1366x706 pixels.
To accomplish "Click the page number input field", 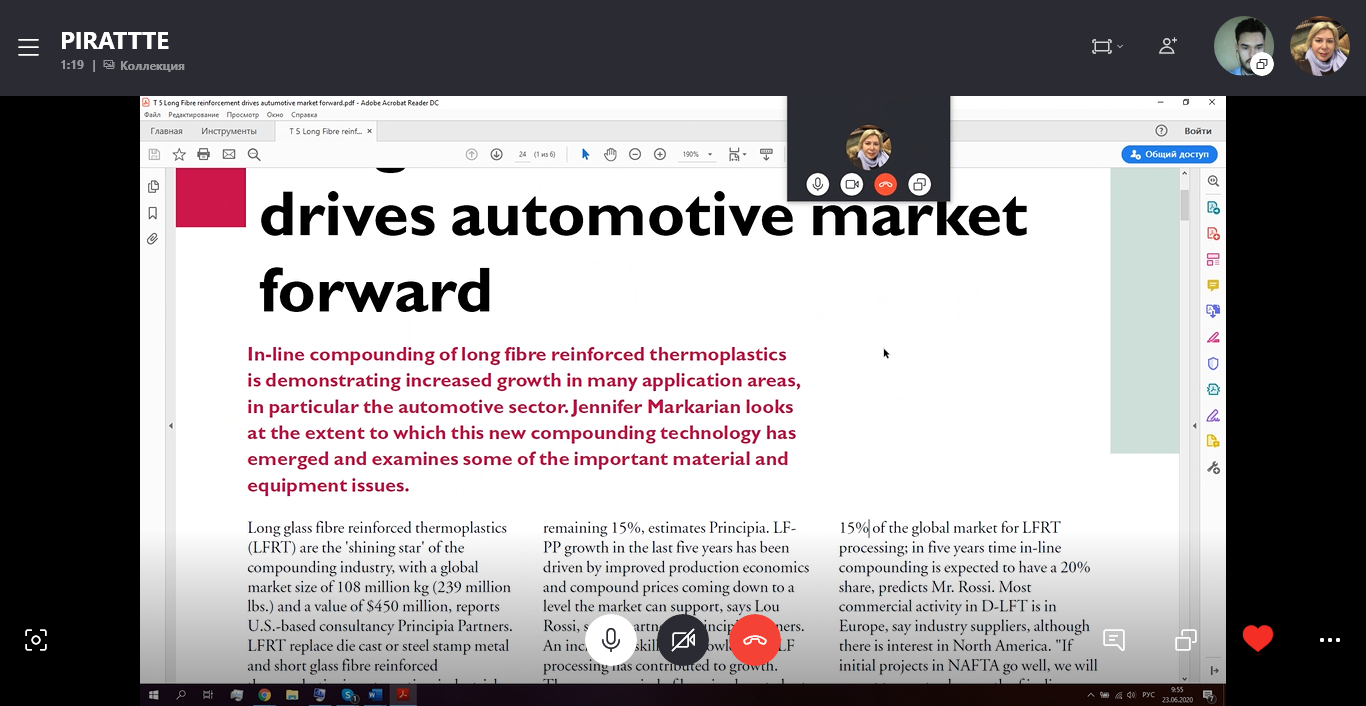I will pyautogui.click(x=522, y=154).
